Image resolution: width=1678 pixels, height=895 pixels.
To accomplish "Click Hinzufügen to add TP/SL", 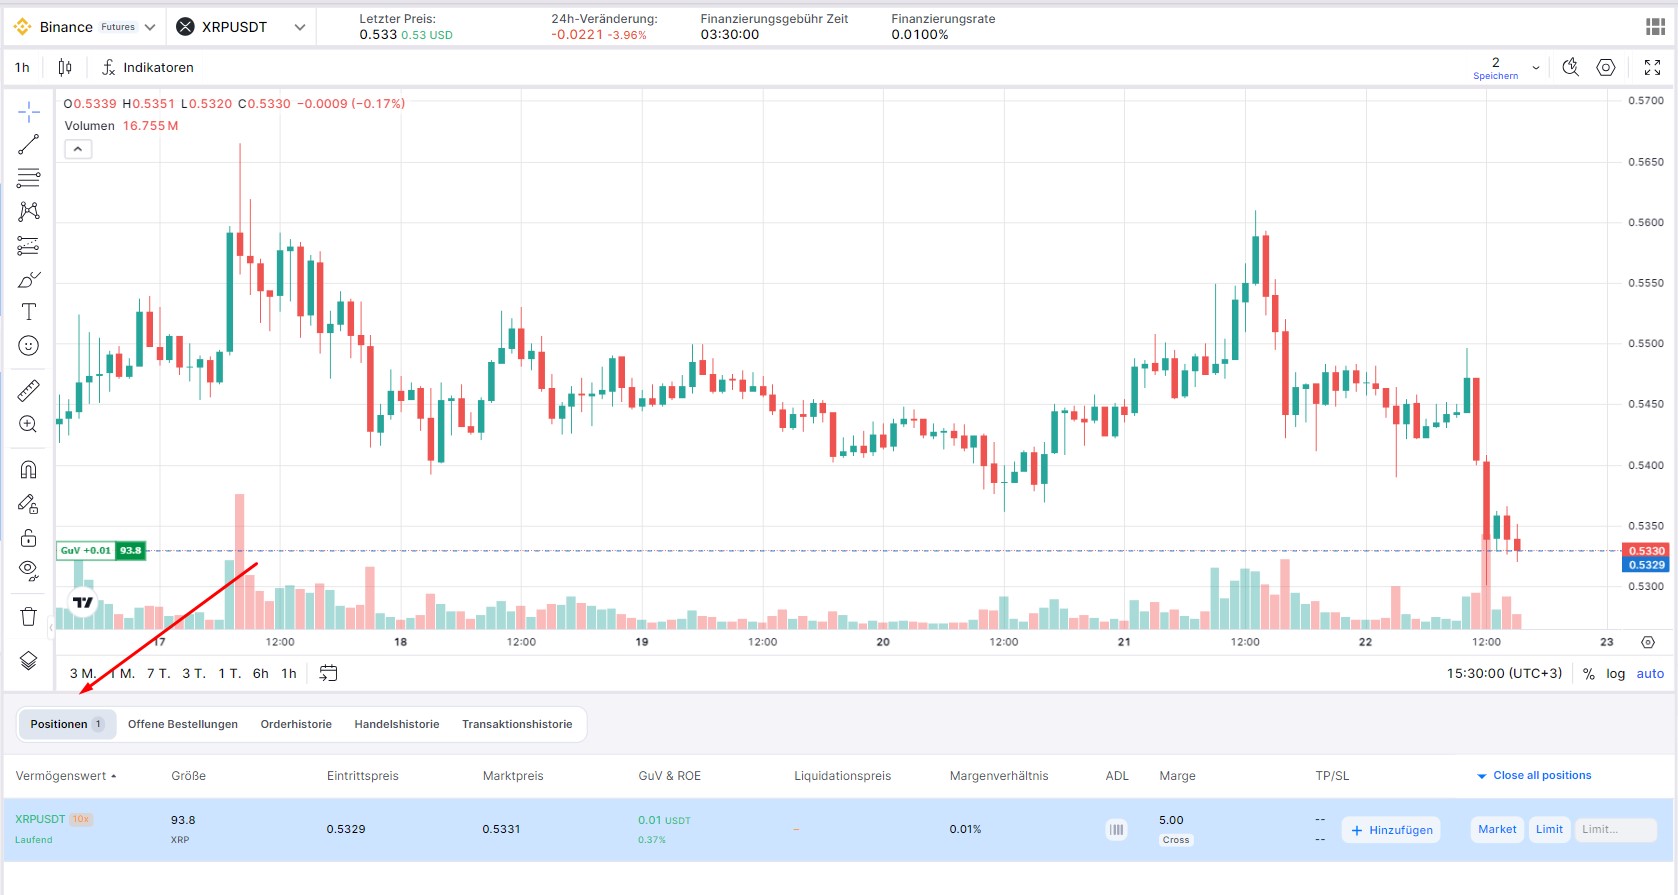I will point(1391,830).
